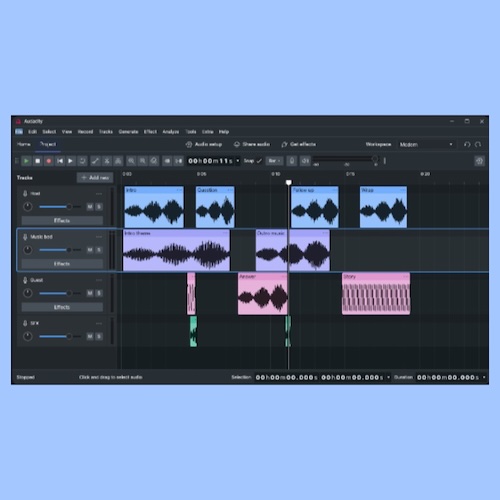Toggle the Snap checkmark
The image size is (500, 500).
point(259,161)
